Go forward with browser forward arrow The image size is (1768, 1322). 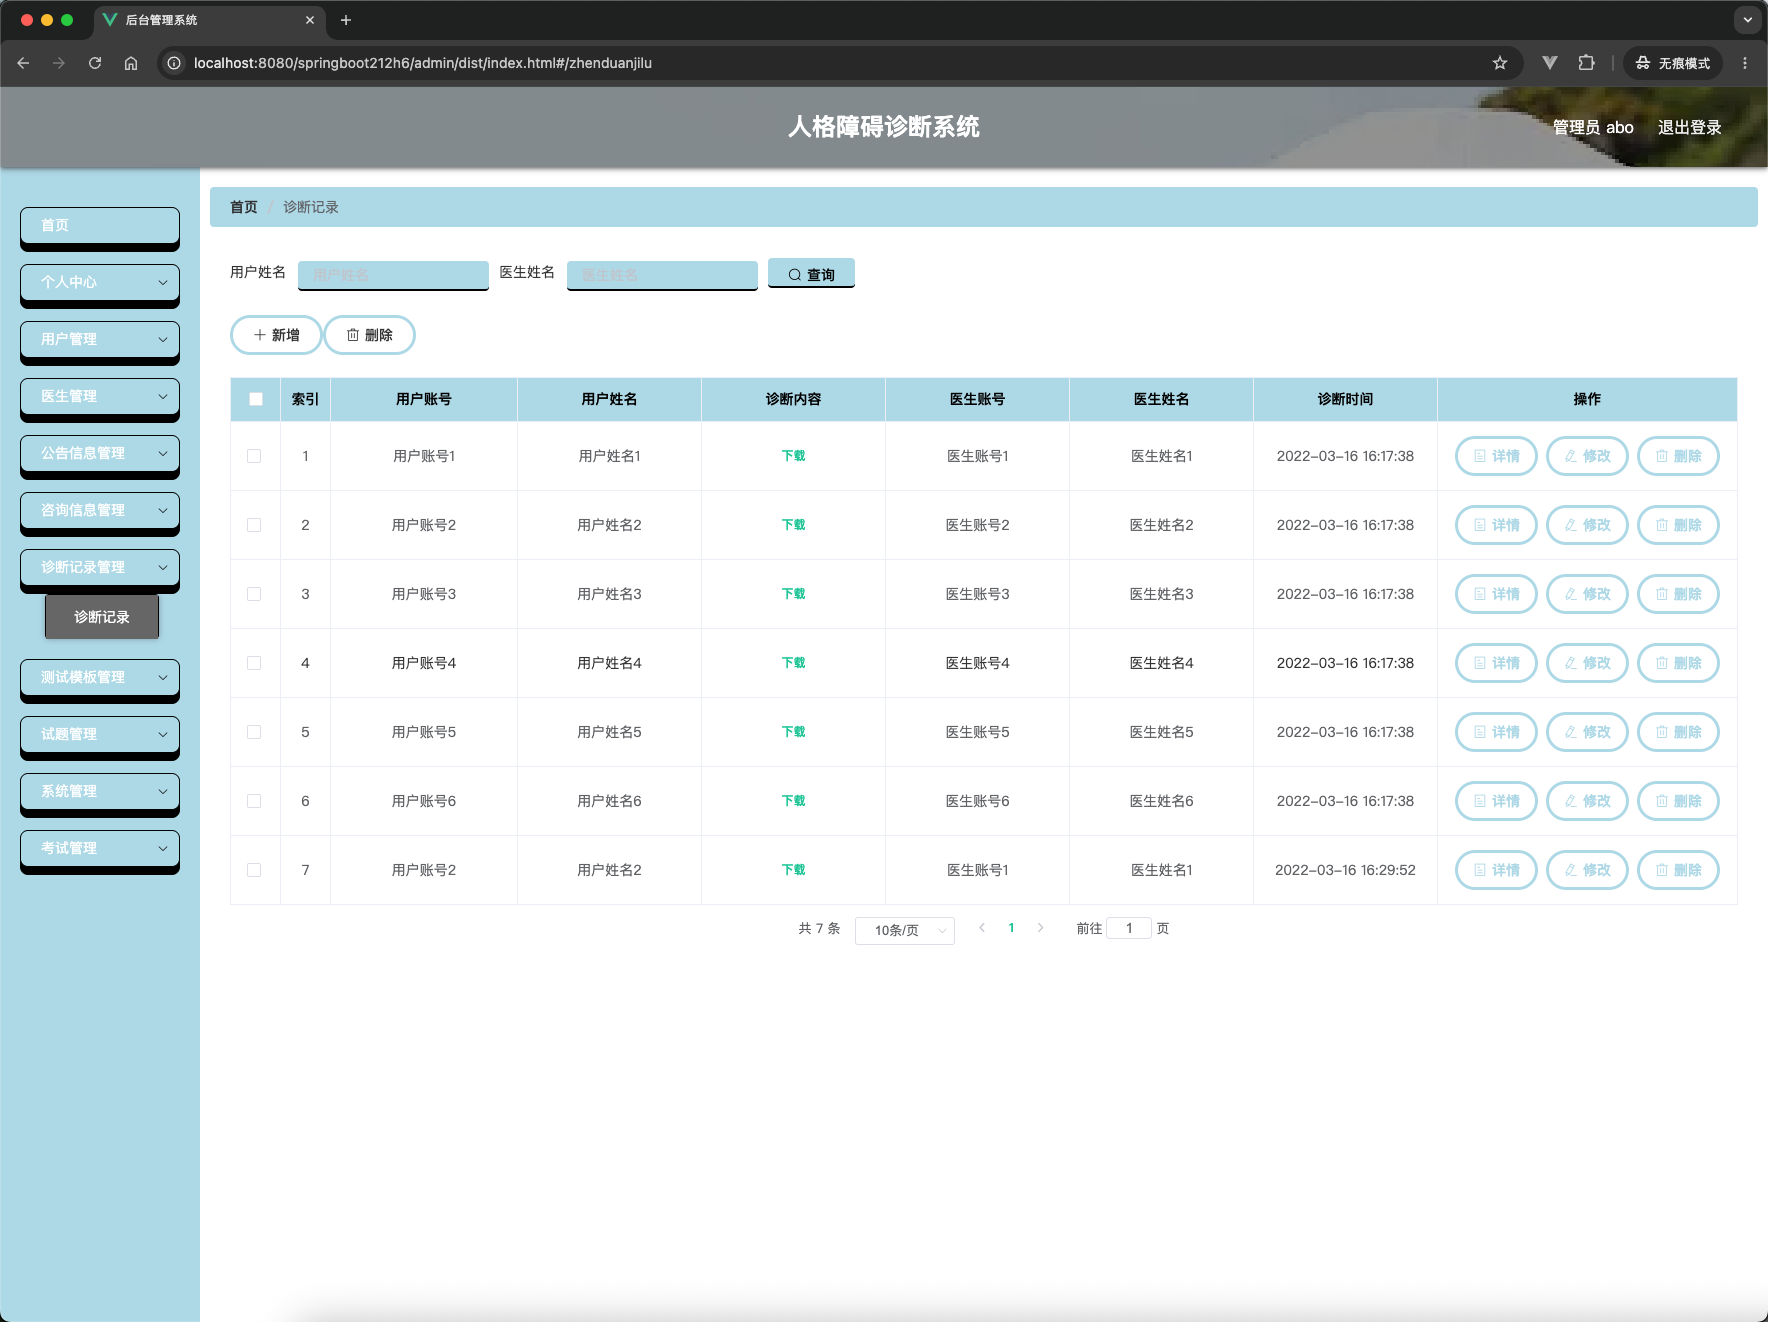coord(59,63)
